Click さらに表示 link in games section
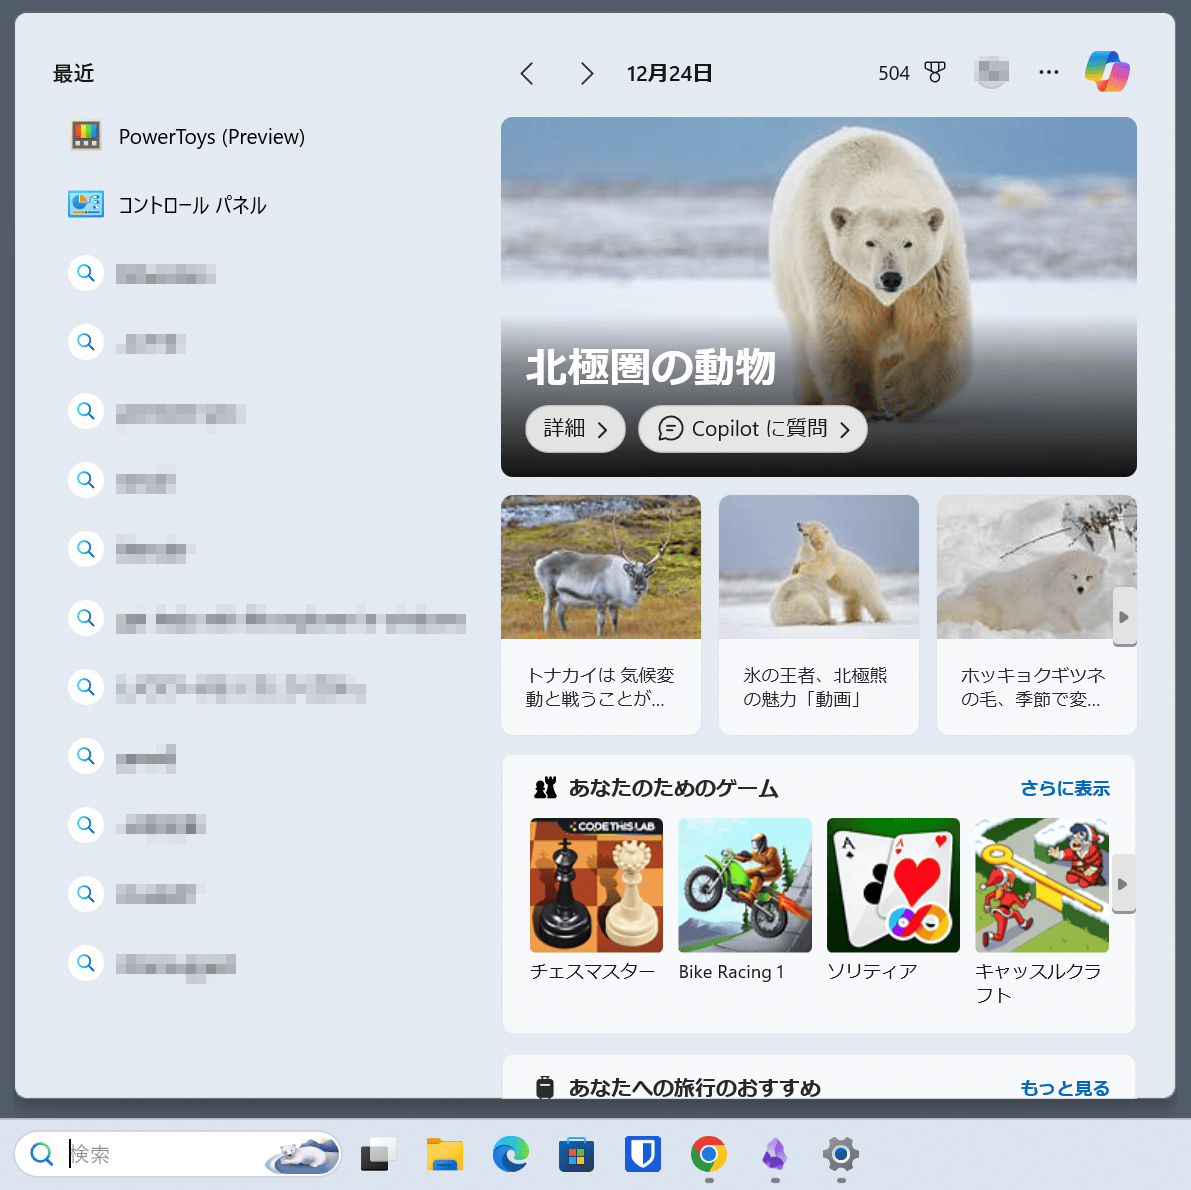Image resolution: width=1191 pixels, height=1190 pixels. pyautogui.click(x=1064, y=788)
